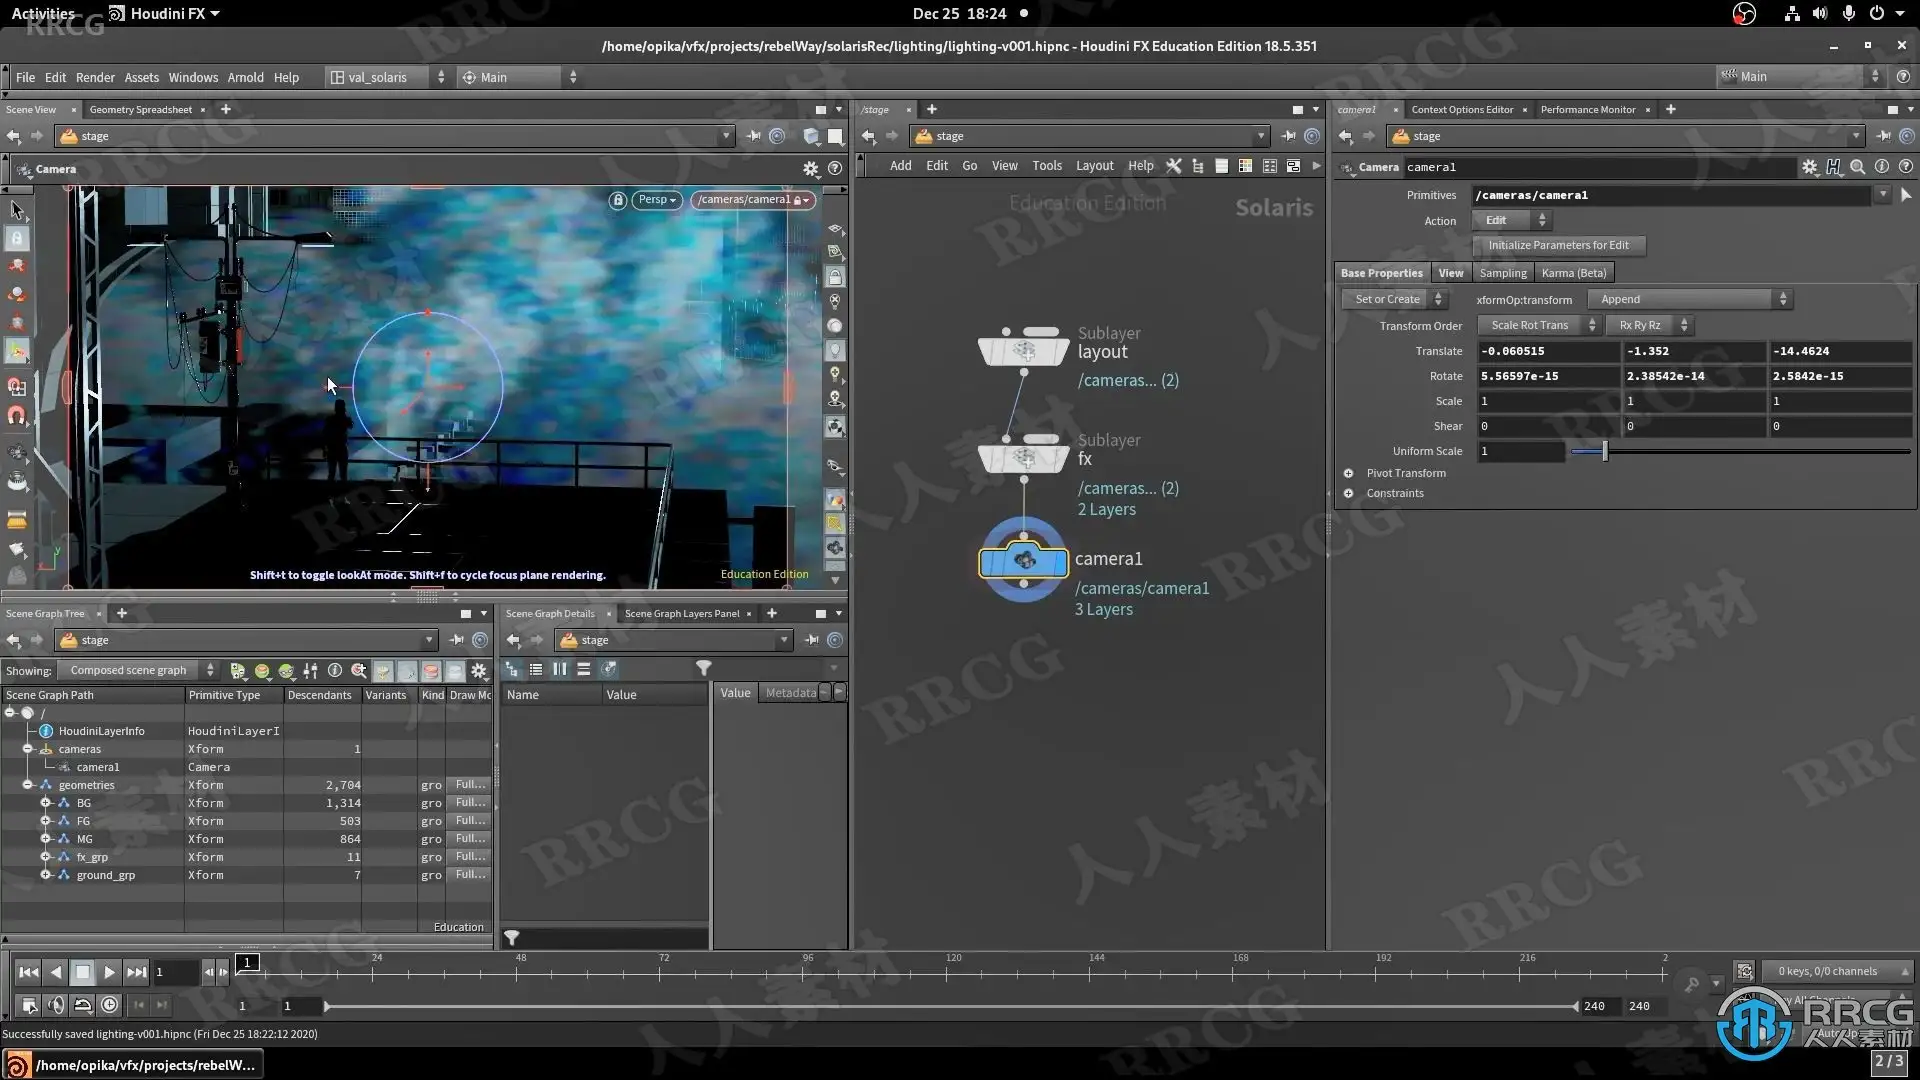Click viewport display options gear icon

(811, 169)
